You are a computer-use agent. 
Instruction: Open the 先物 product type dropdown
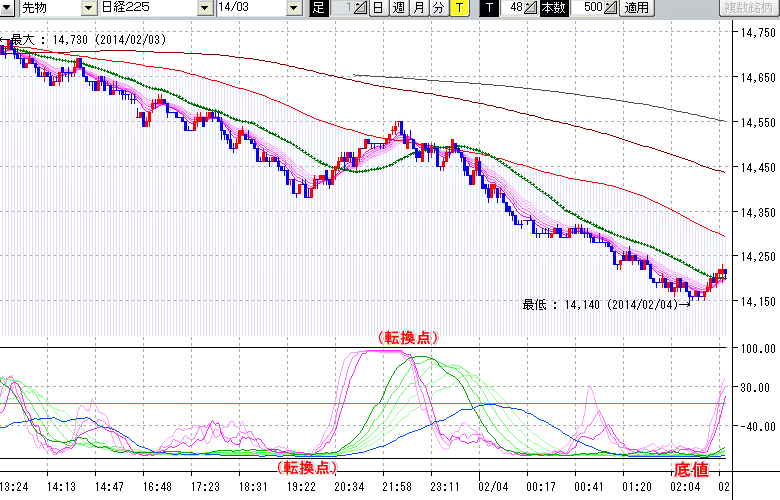(x=89, y=8)
